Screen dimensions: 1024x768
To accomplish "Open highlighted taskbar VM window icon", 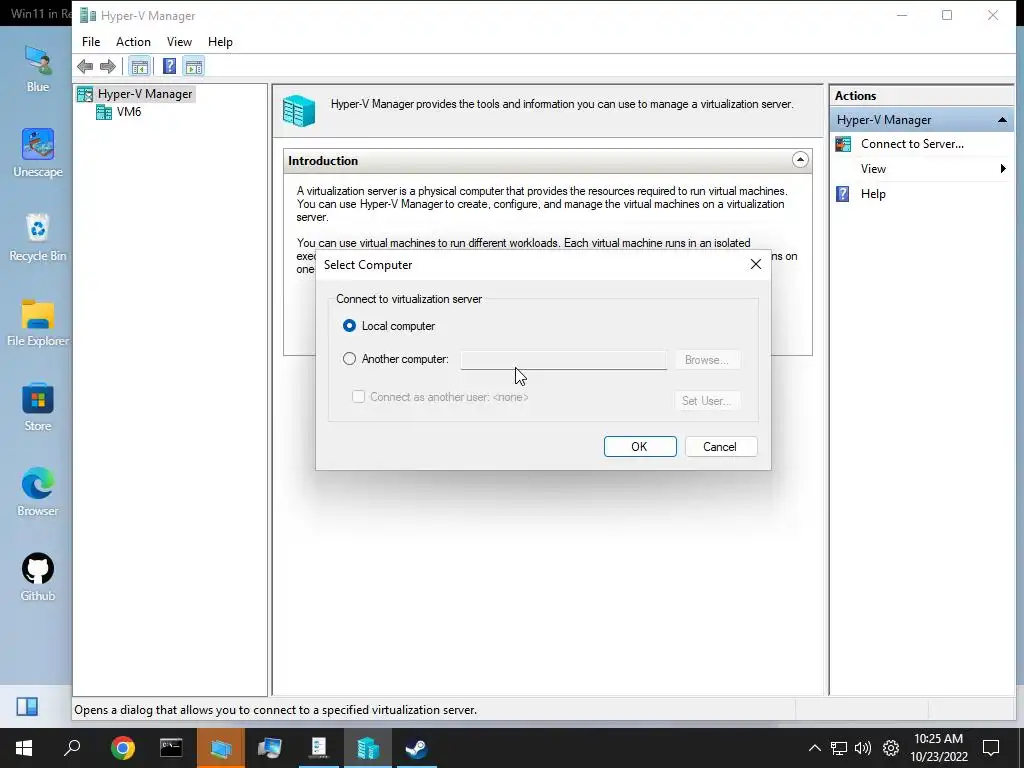I will coord(220,748).
